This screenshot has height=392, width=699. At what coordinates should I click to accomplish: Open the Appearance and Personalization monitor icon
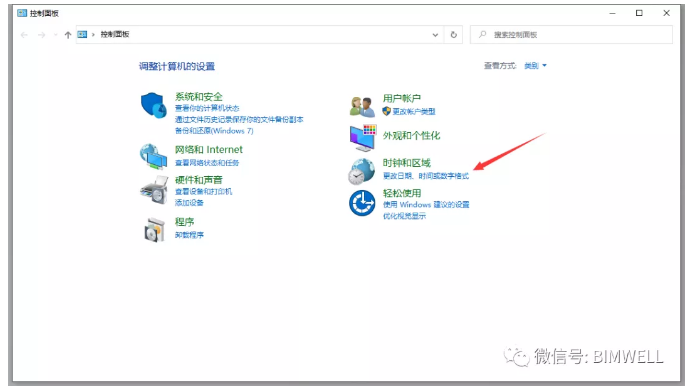point(362,138)
